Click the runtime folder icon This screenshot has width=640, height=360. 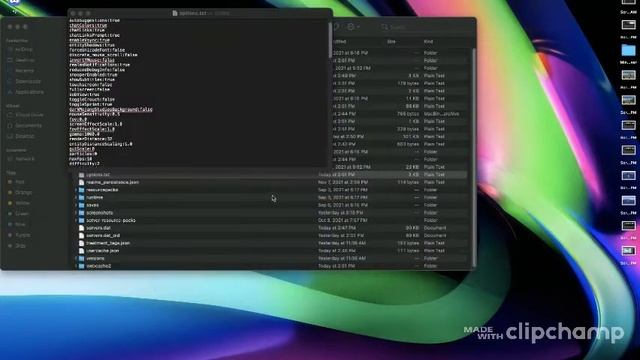[x=82, y=198]
